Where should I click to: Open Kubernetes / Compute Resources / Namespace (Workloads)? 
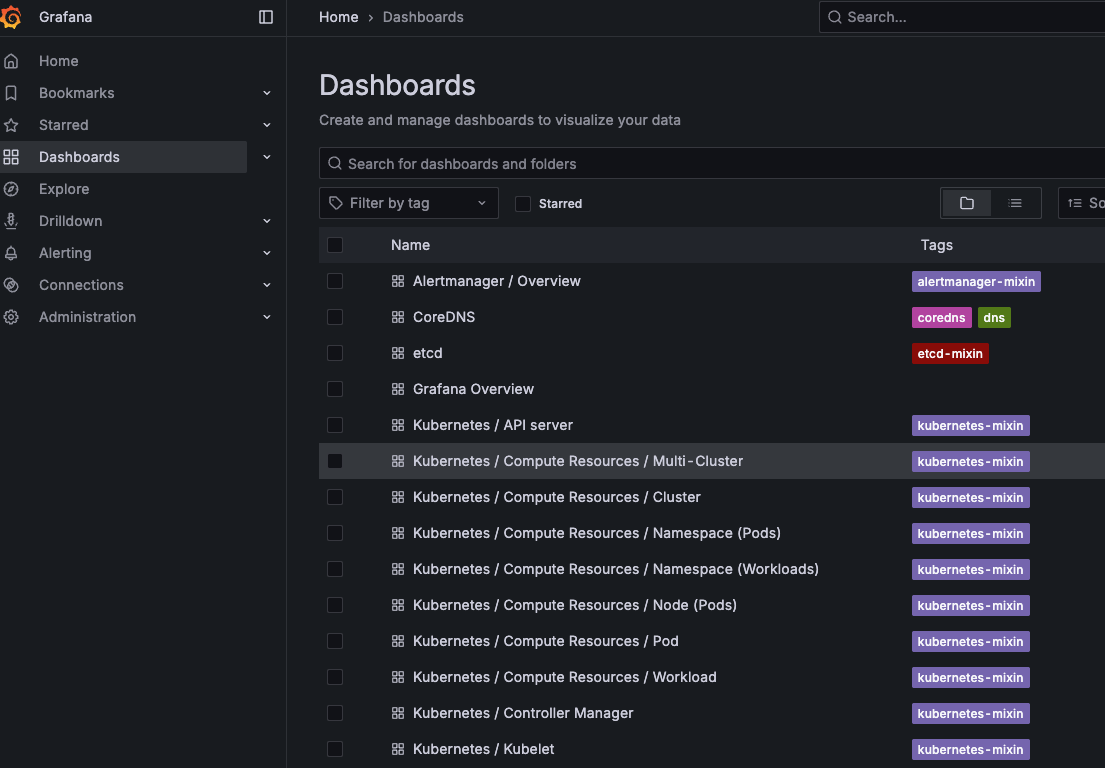point(616,569)
